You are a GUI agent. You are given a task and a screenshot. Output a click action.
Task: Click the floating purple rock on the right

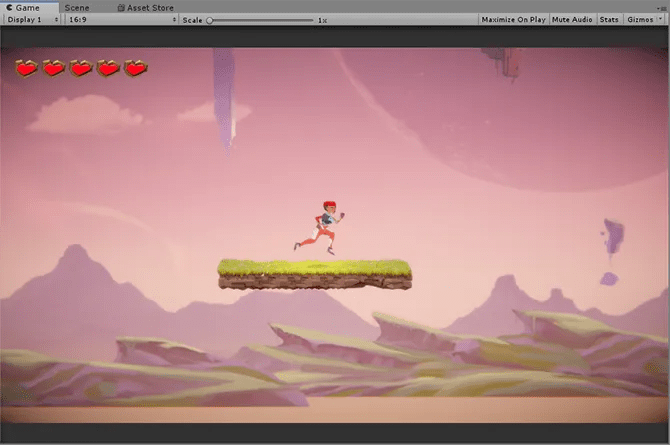point(613,237)
